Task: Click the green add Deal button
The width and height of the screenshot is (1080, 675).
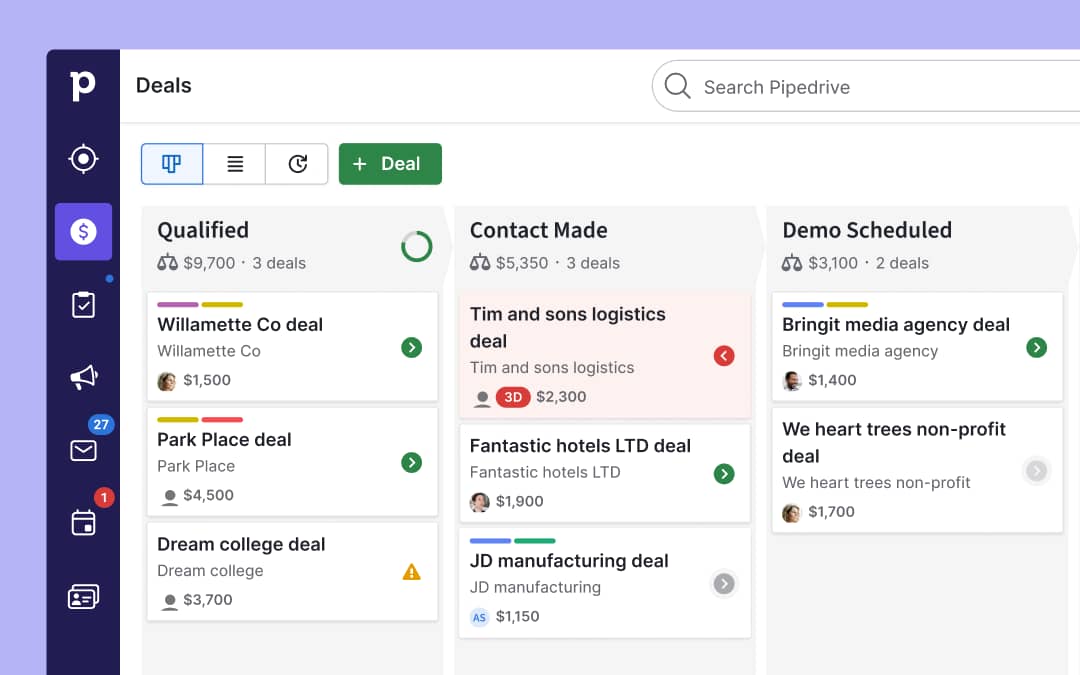Action: coord(390,164)
